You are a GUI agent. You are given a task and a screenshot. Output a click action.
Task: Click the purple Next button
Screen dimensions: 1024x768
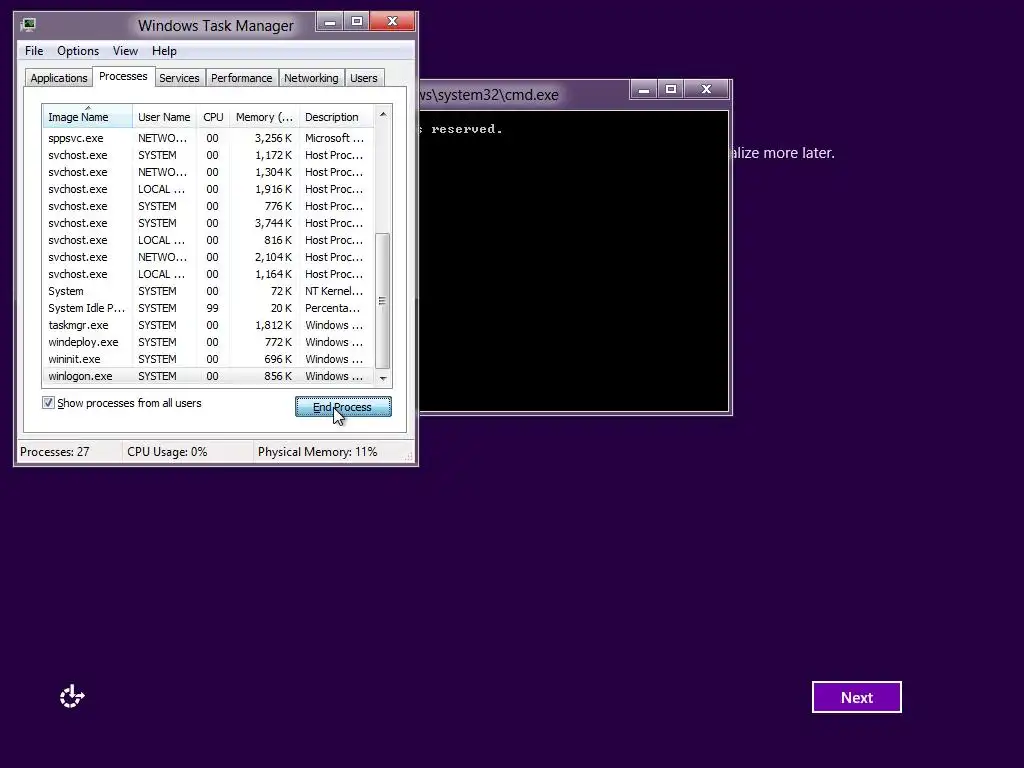856,697
